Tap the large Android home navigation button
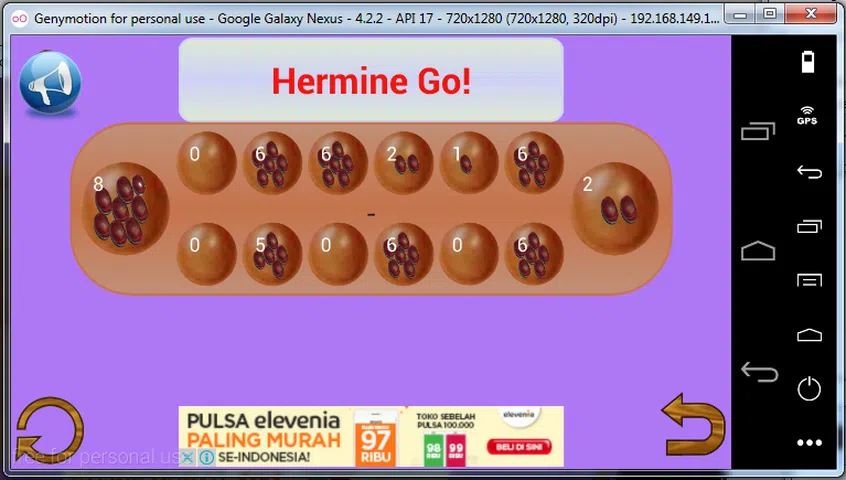The width and height of the screenshot is (846, 480). point(759,250)
